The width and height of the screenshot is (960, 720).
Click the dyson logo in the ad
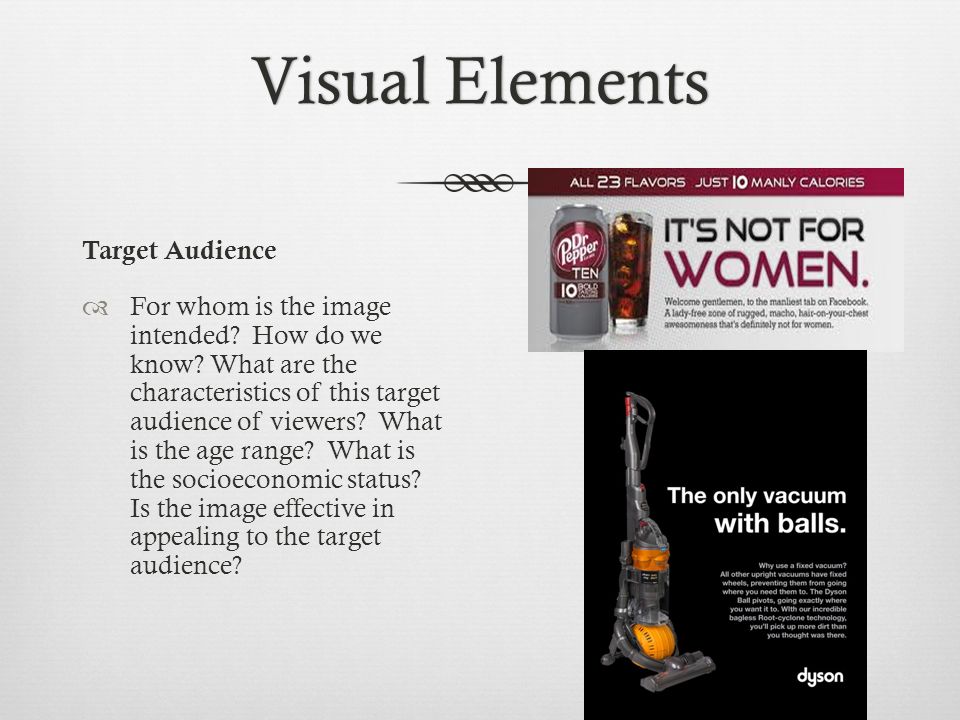tap(820, 677)
